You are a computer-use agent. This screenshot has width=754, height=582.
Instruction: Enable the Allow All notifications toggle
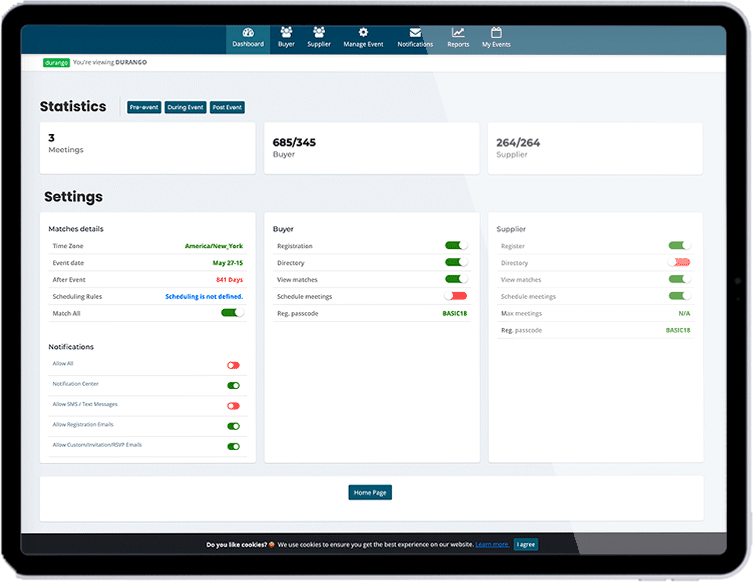pos(233,366)
